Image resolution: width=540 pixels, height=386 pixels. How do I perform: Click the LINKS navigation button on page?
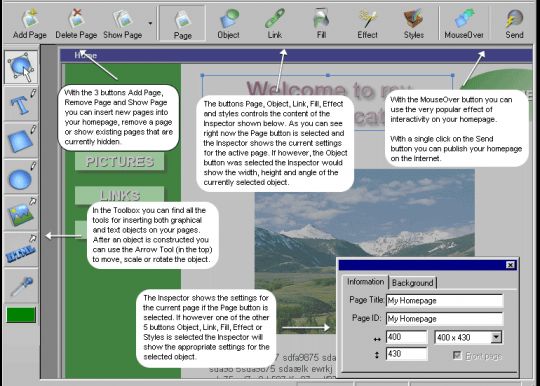[120, 195]
